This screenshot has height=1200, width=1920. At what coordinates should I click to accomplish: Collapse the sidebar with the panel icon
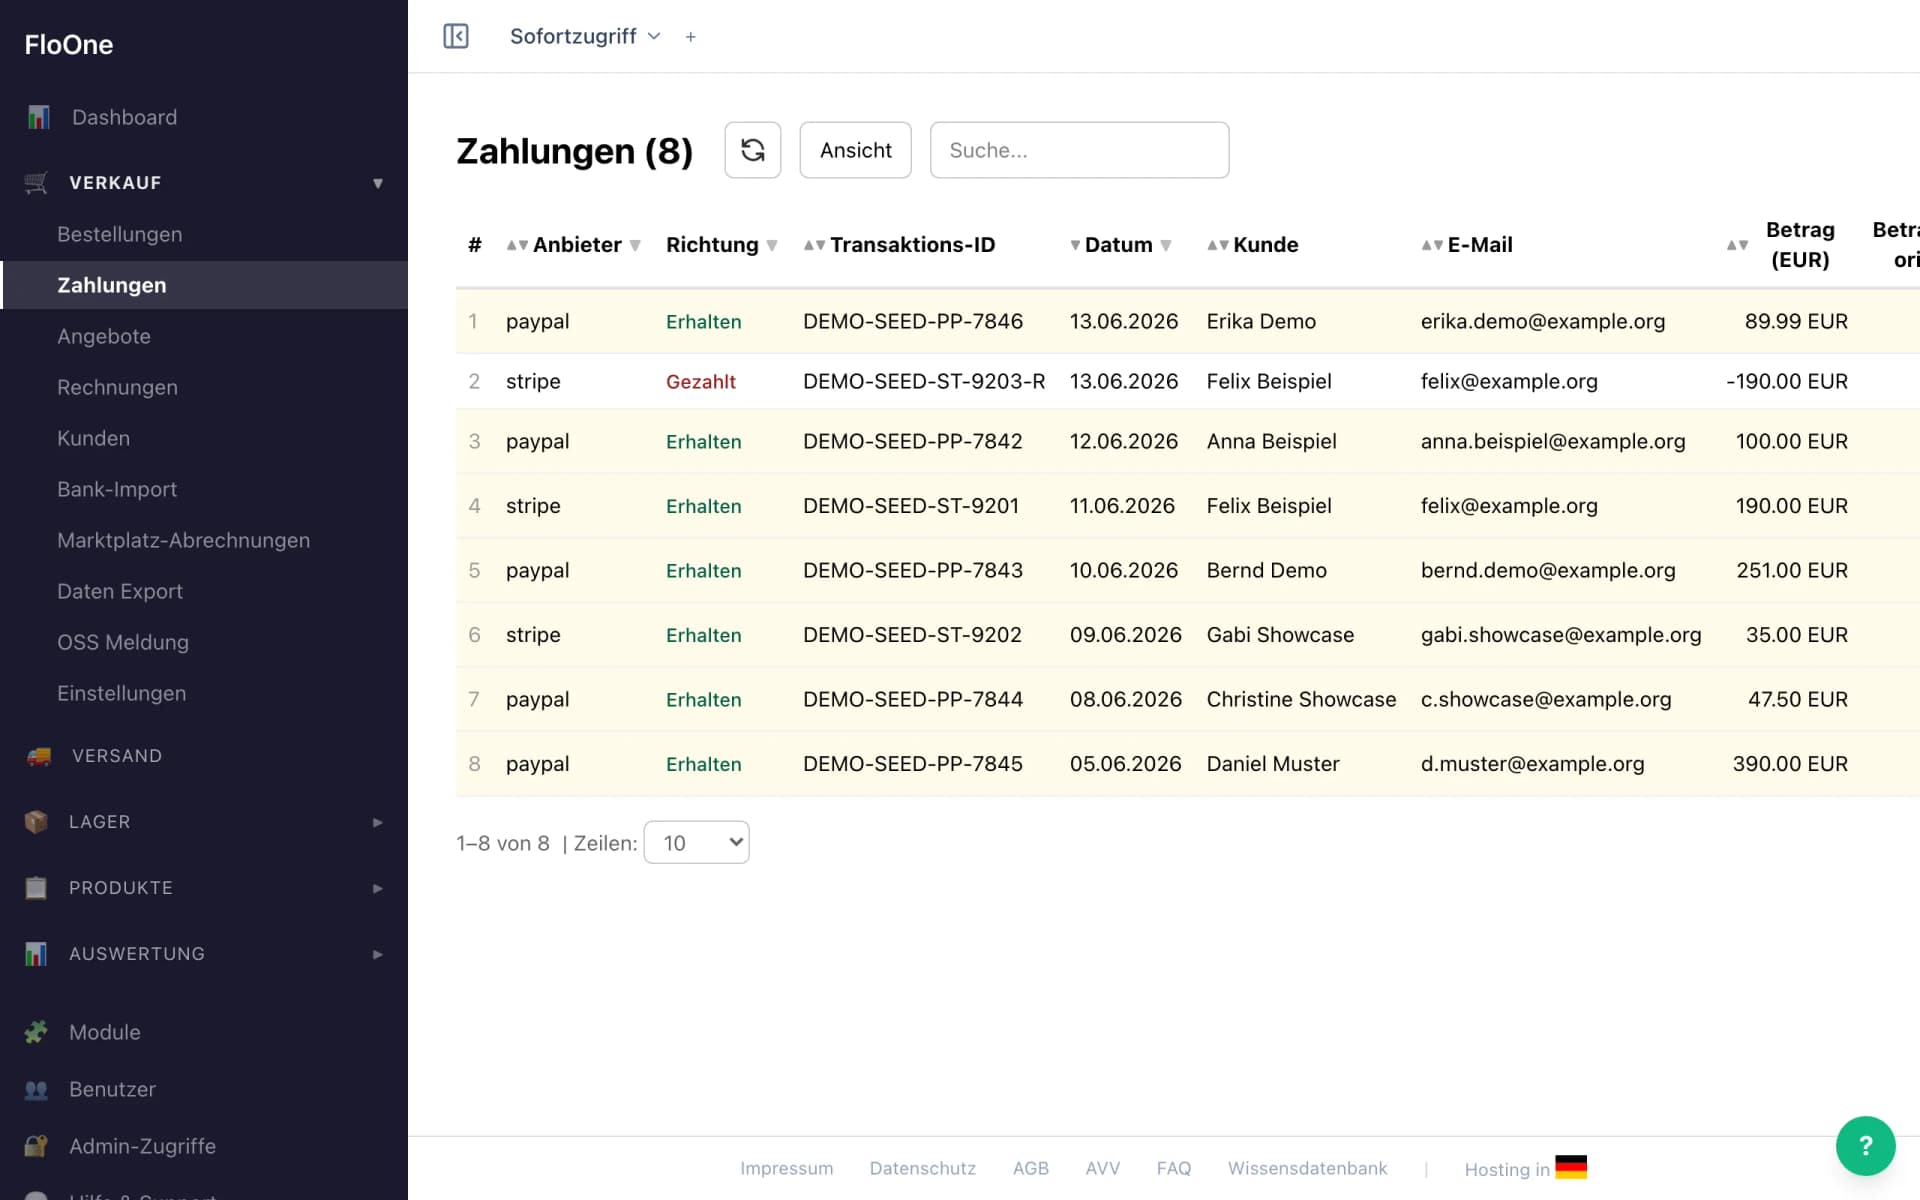pos(456,36)
